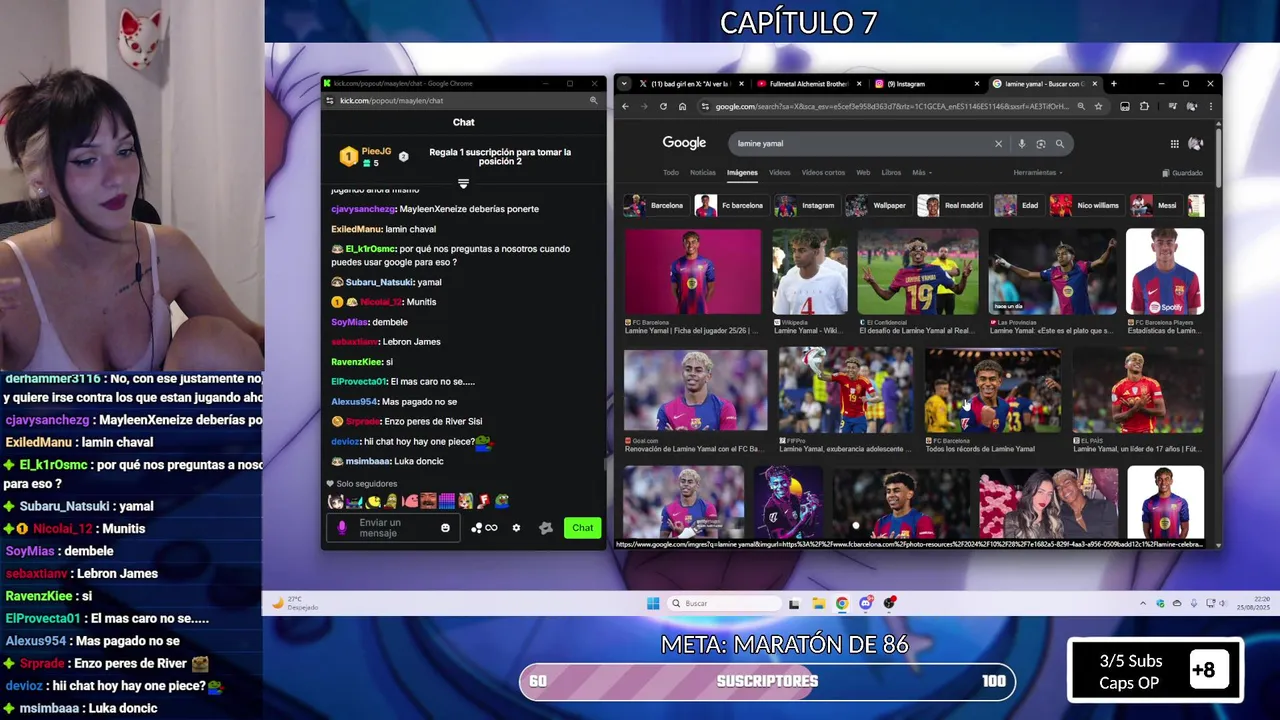
Task: Select the 'Noticias' search tab
Action: [x=703, y=172]
